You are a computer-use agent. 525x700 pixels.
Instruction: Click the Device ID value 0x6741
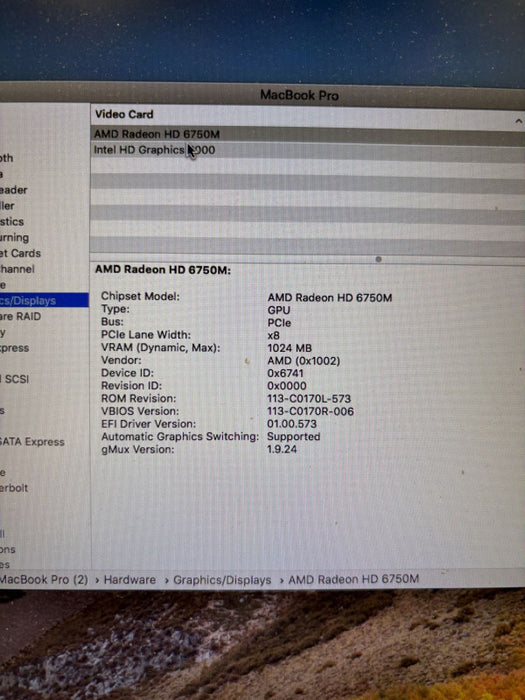click(x=286, y=373)
